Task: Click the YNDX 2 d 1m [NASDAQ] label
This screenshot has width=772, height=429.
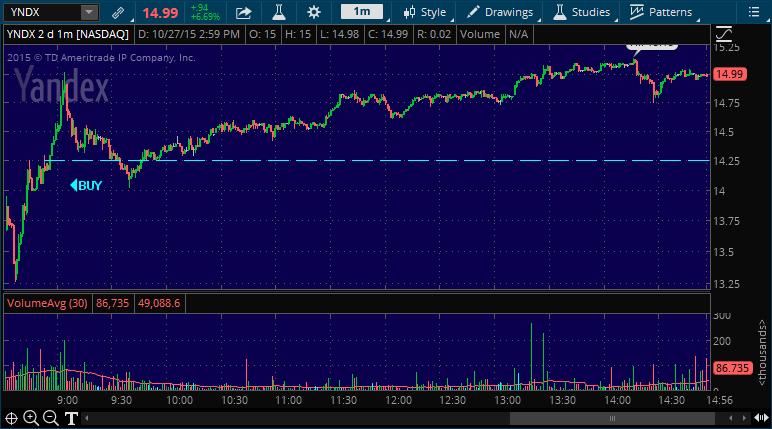Action: pos(67,34)
